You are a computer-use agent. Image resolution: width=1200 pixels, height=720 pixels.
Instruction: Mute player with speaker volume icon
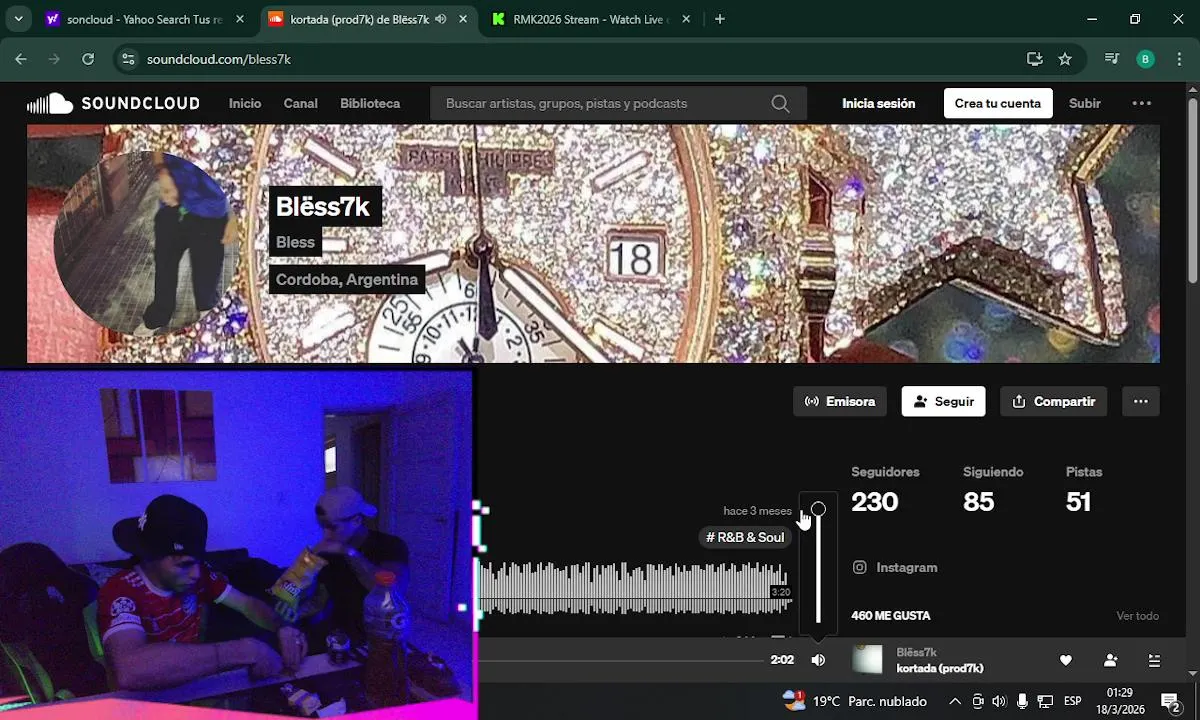click(x=818, y=660)
